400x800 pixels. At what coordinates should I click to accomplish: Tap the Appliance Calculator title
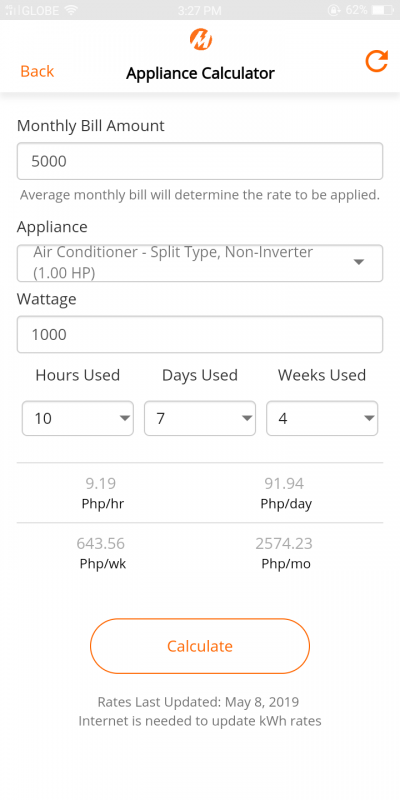pyautogui.click(x=201, y=73)
